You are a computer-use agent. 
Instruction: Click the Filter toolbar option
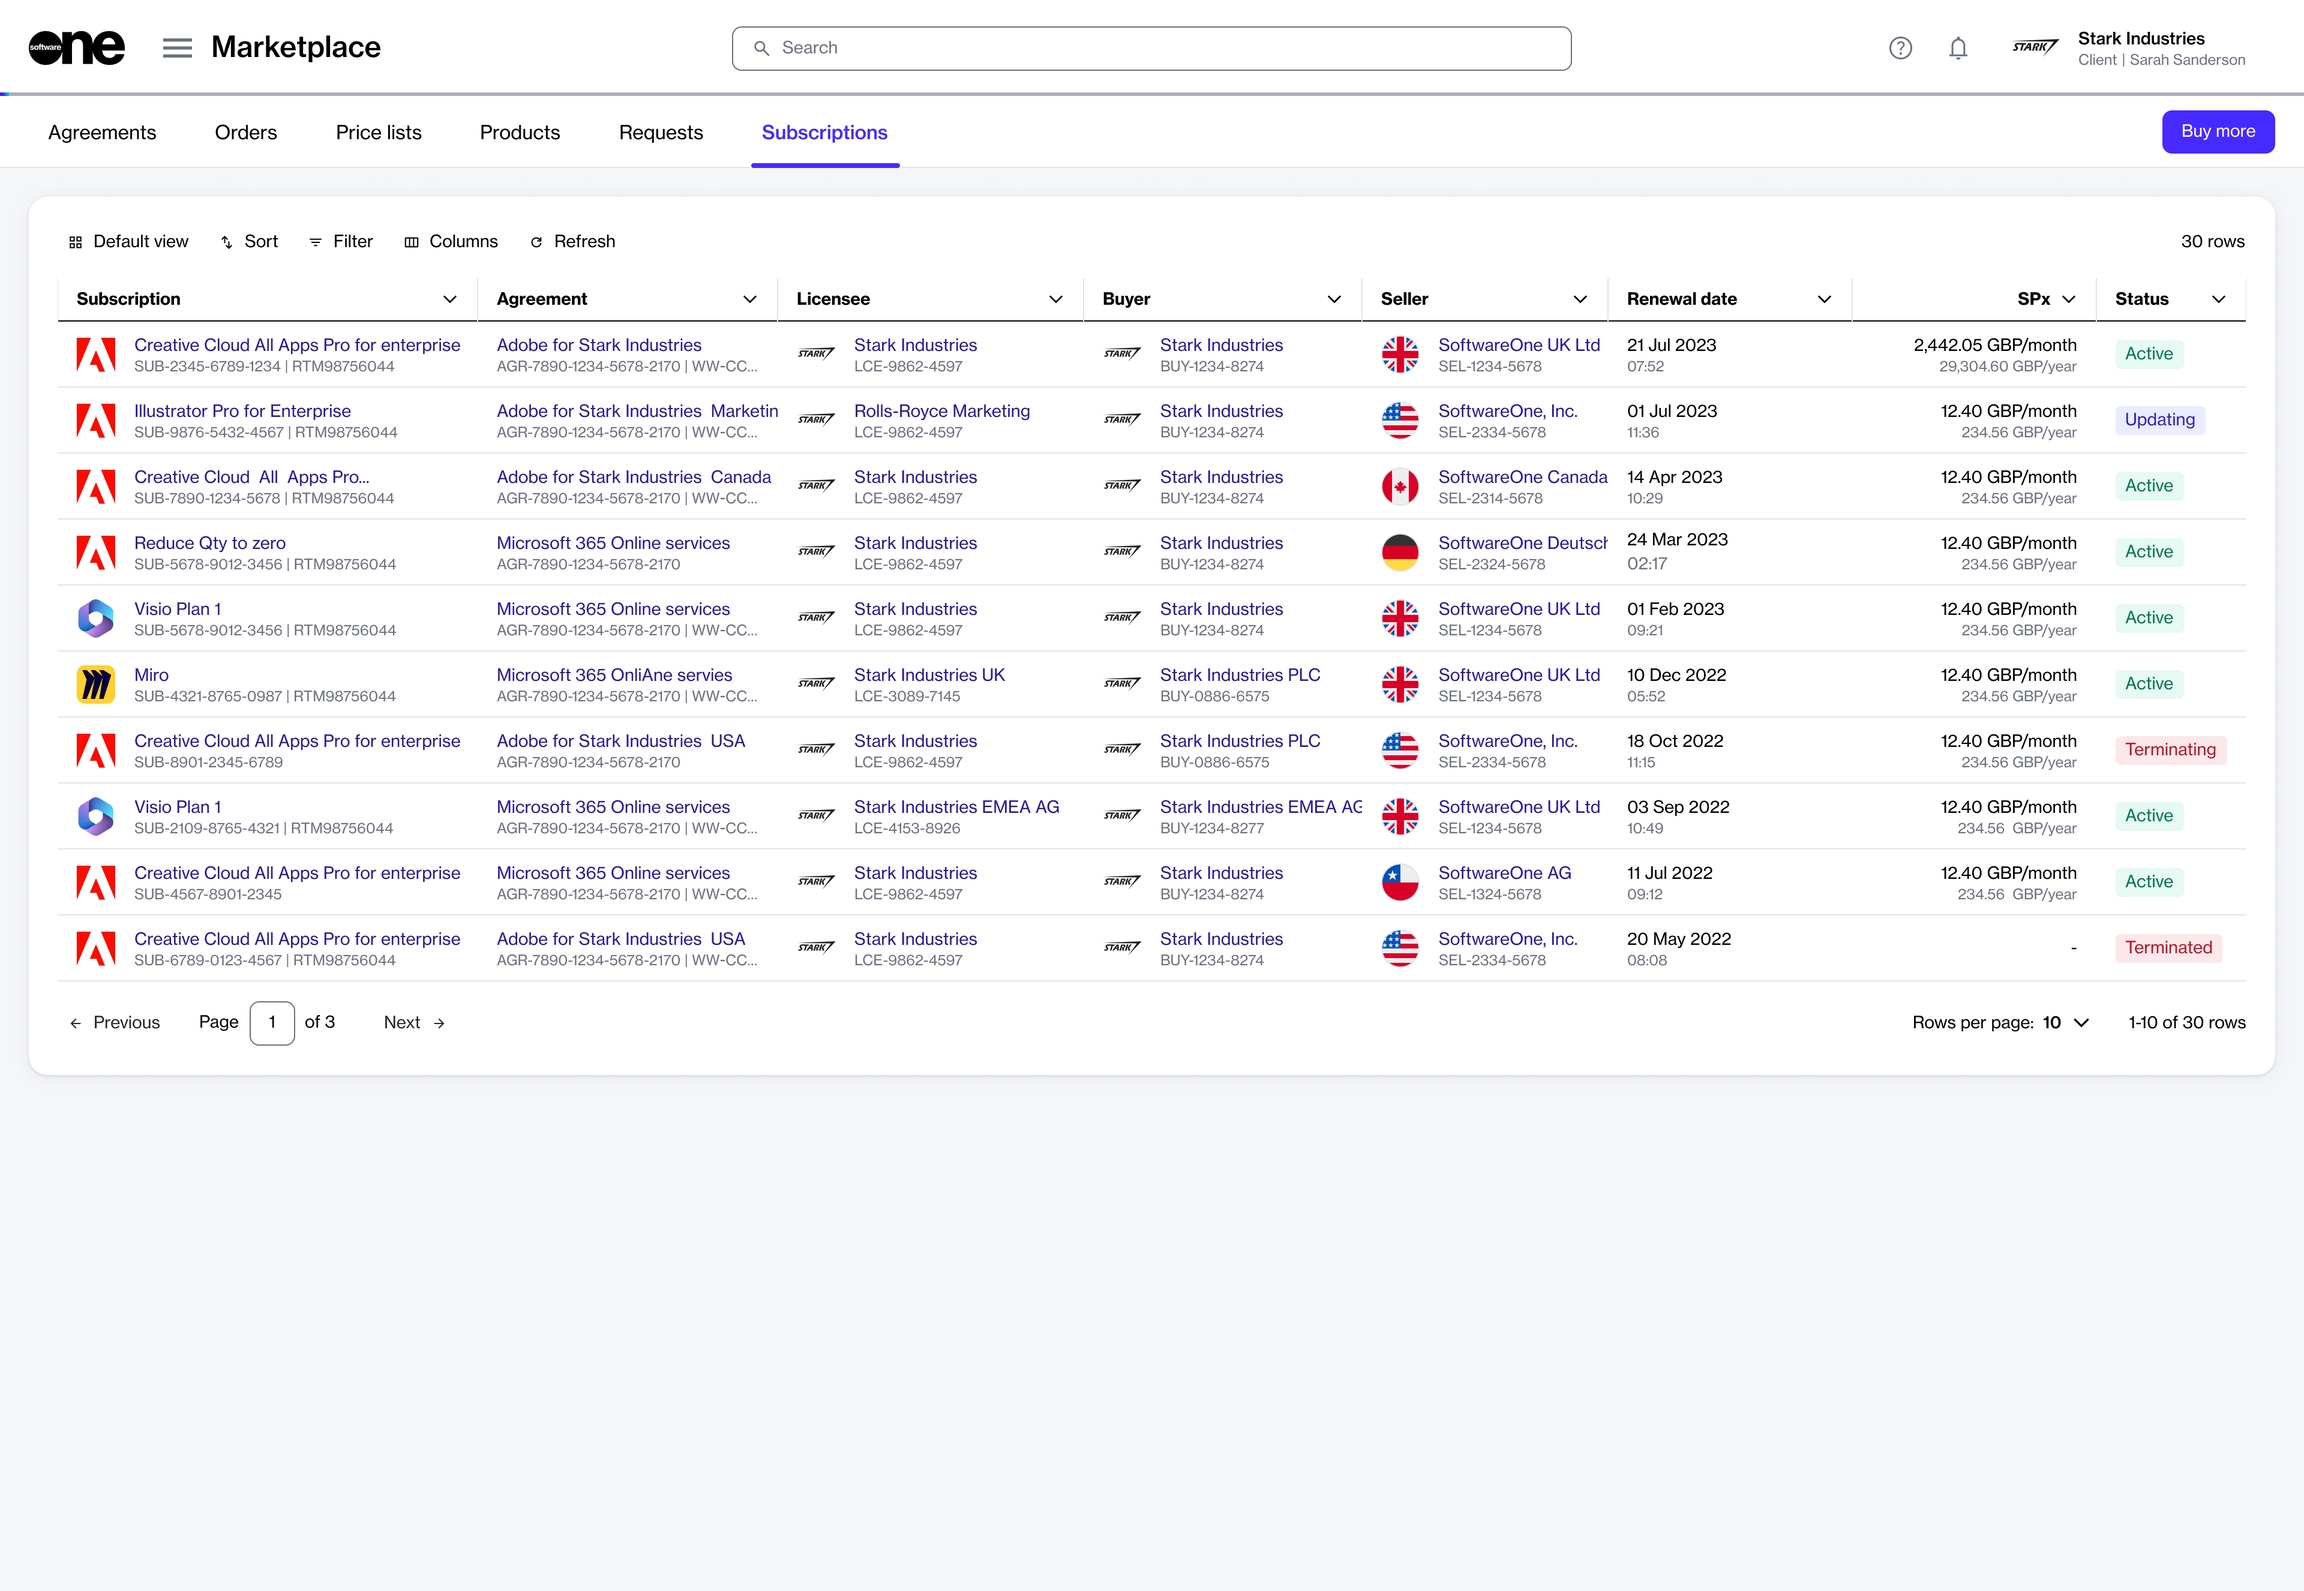341,242
